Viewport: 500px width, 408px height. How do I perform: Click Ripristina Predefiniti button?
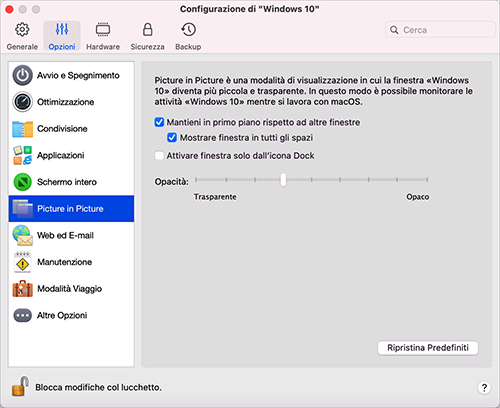[x=428, y=348]
